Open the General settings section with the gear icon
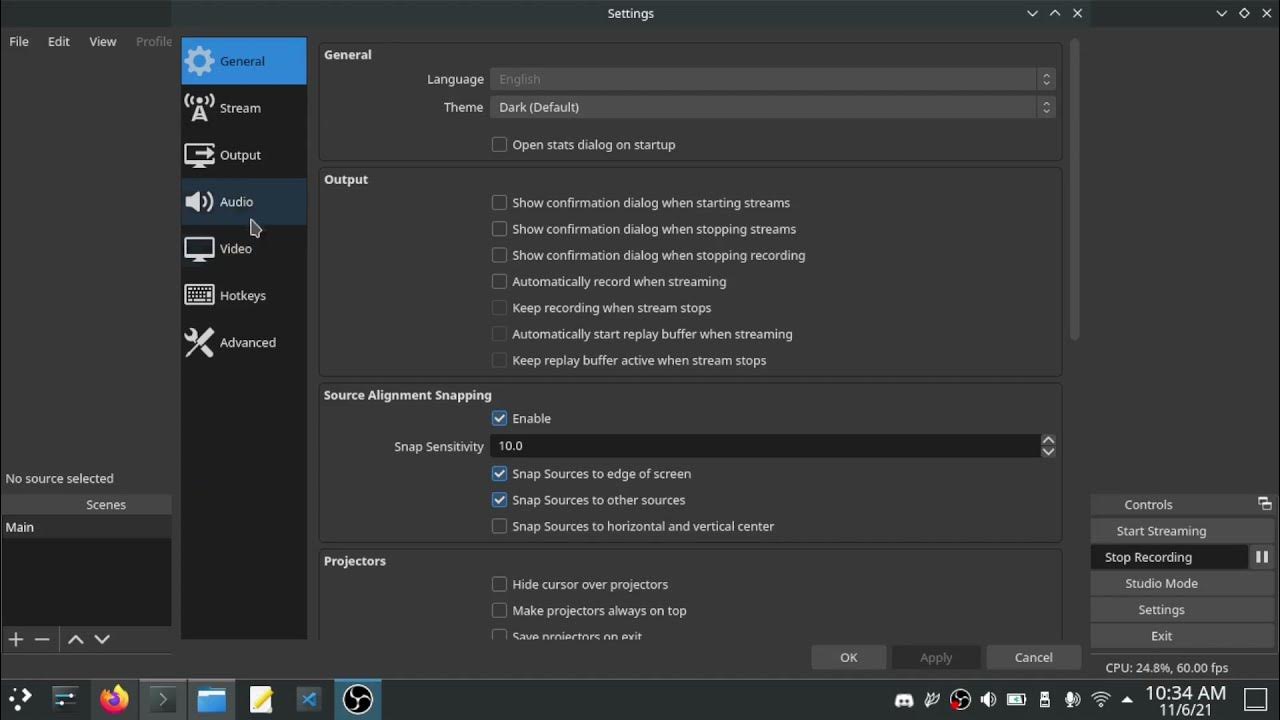1280x720 pixels. 244,61
